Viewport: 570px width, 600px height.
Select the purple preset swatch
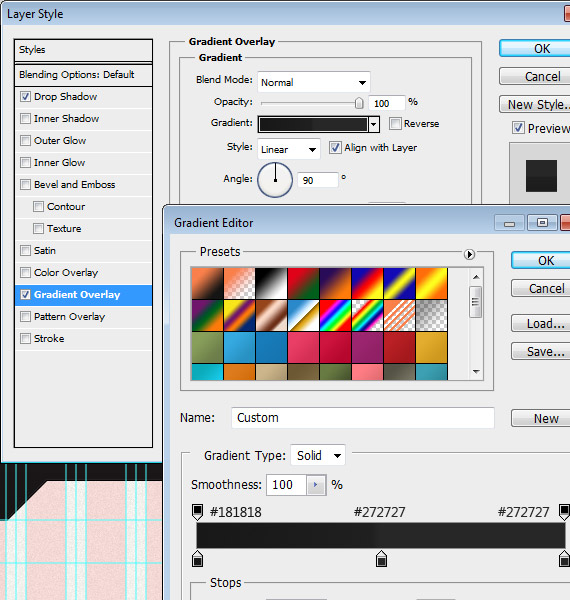pos(367,347)
